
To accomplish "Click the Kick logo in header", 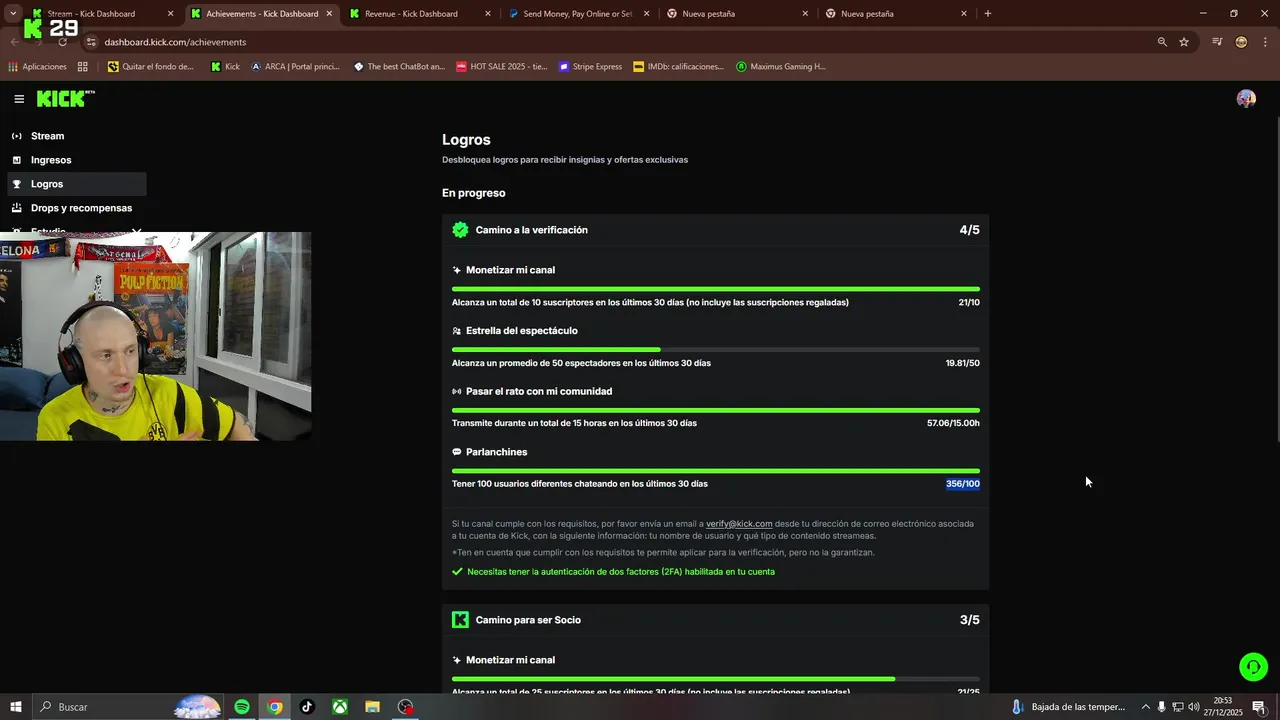I will click(x=65, y=98).
